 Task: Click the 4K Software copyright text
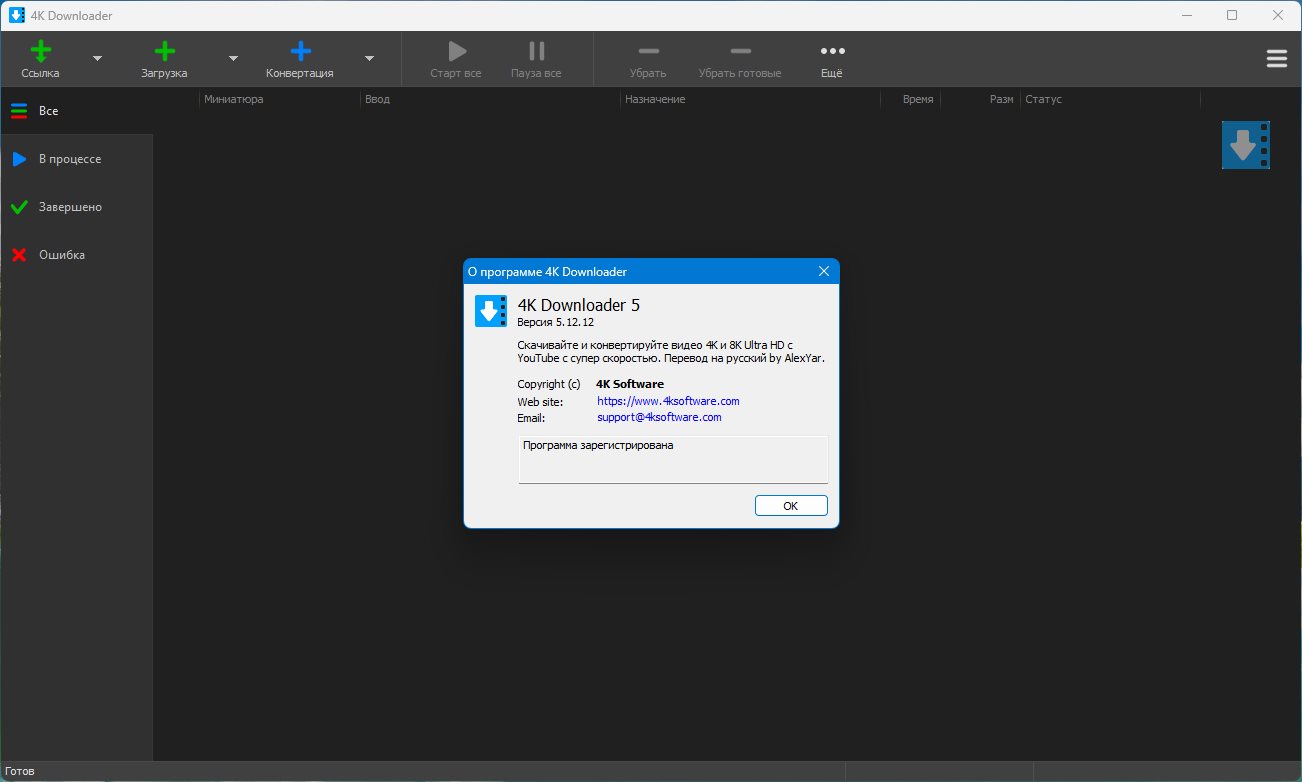point(630,384)
